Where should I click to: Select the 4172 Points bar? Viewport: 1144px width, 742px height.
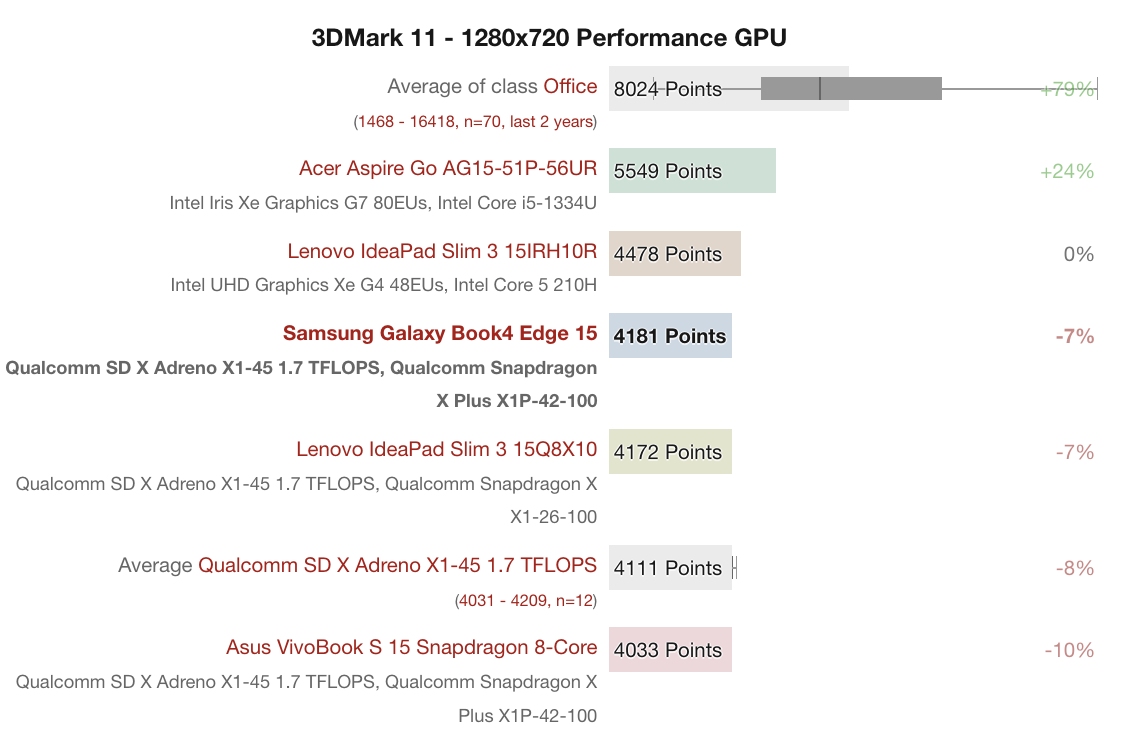point(670,452)
